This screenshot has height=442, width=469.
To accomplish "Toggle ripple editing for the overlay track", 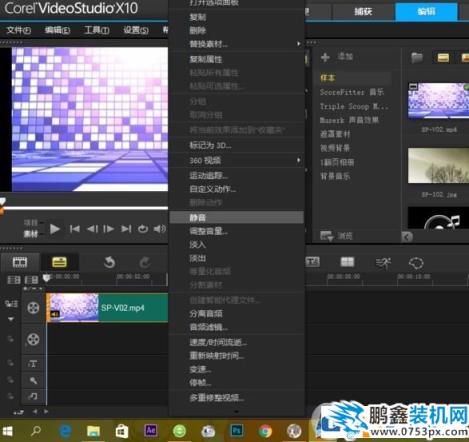I will [11, 339].
